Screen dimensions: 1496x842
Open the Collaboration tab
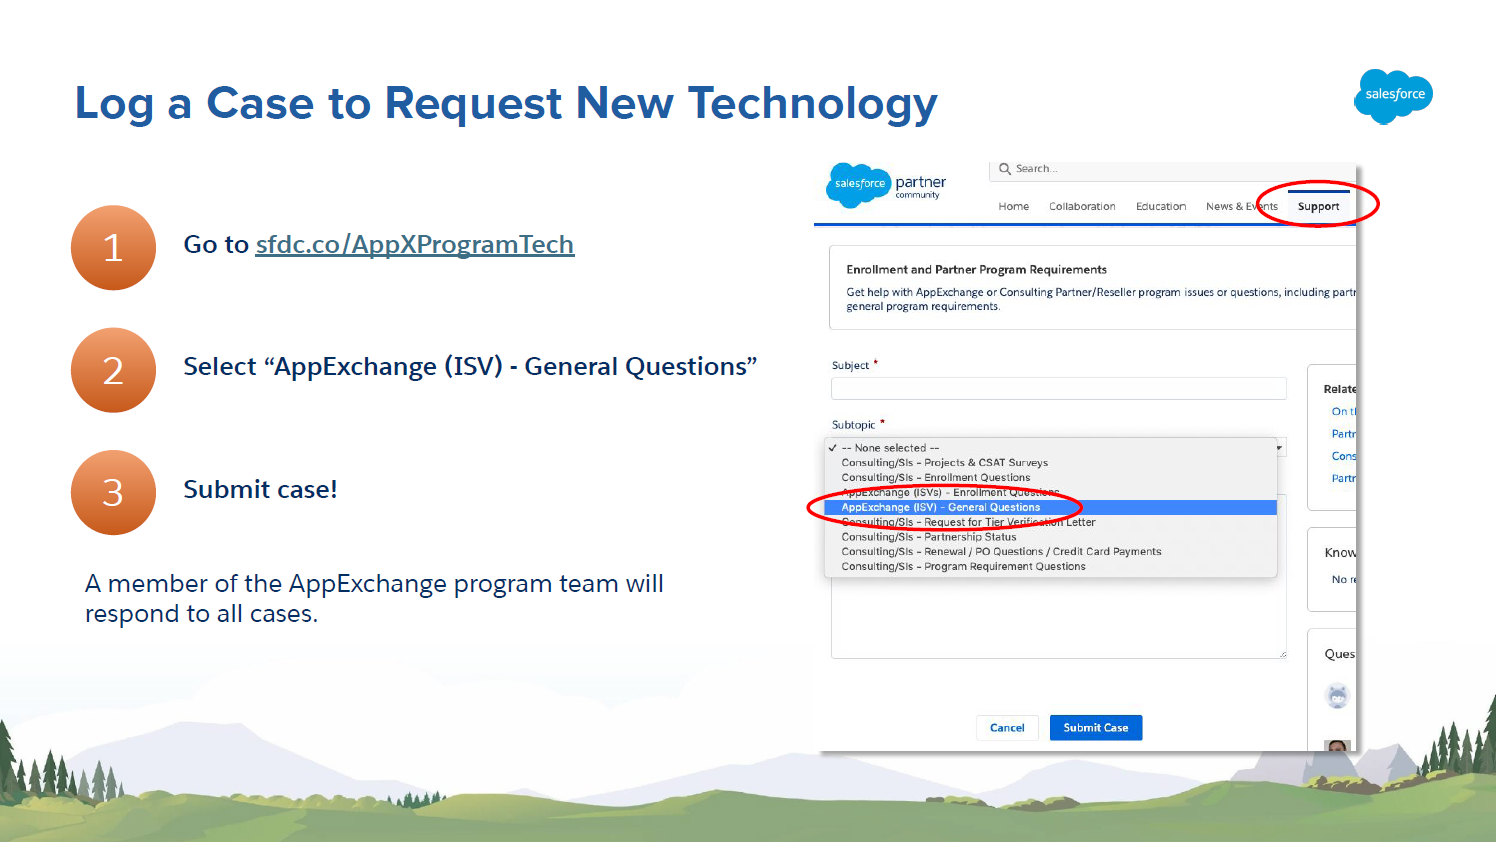click(x=1082, y=207)
